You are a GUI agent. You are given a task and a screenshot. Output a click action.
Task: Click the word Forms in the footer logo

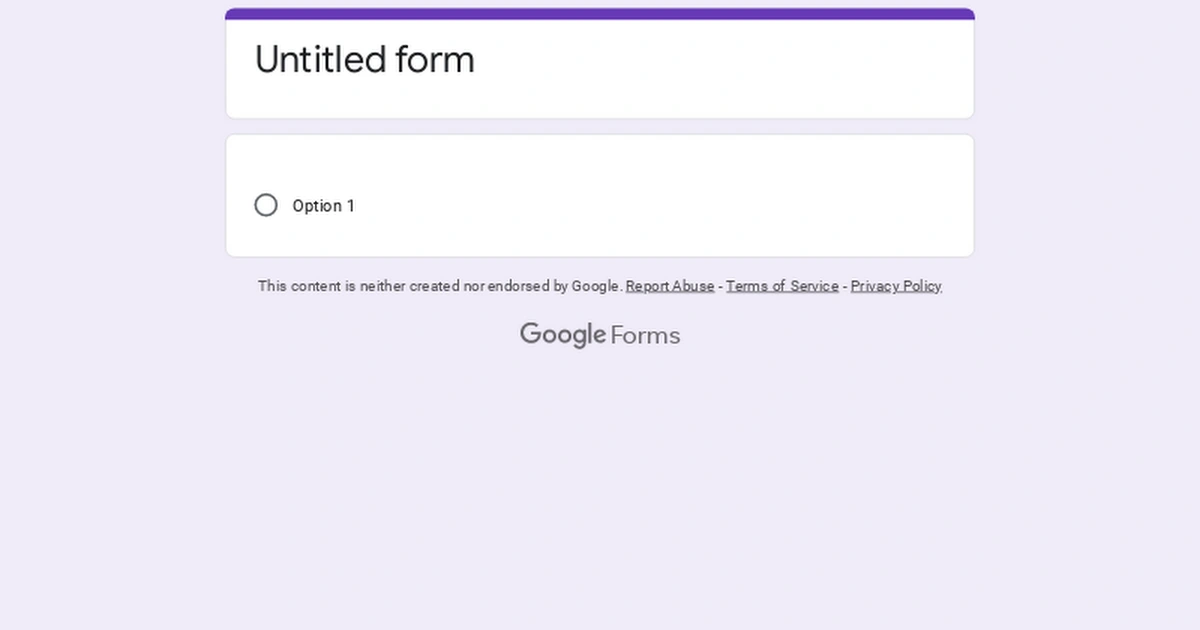645,335
